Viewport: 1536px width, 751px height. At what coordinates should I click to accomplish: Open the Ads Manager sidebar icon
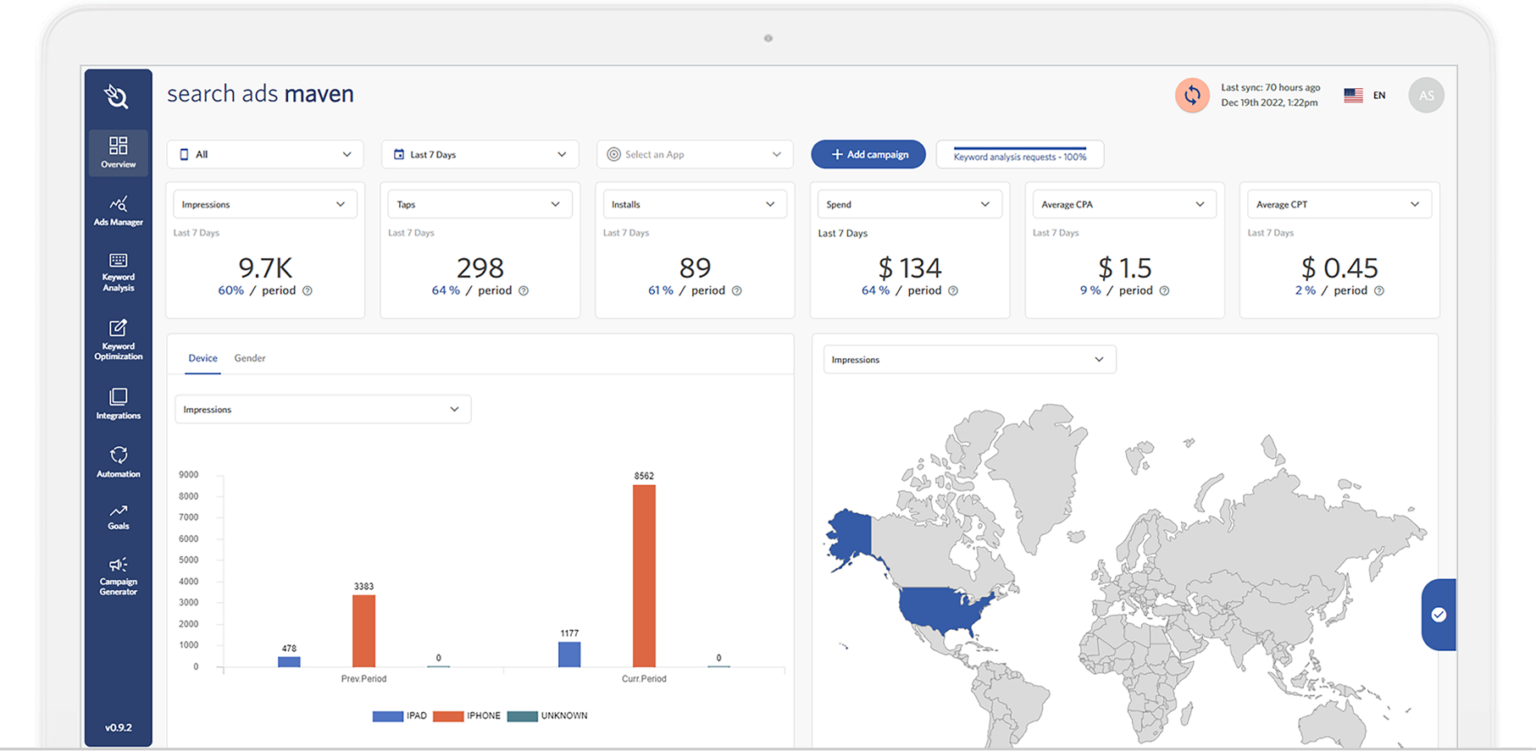click(x=118, y=211)
